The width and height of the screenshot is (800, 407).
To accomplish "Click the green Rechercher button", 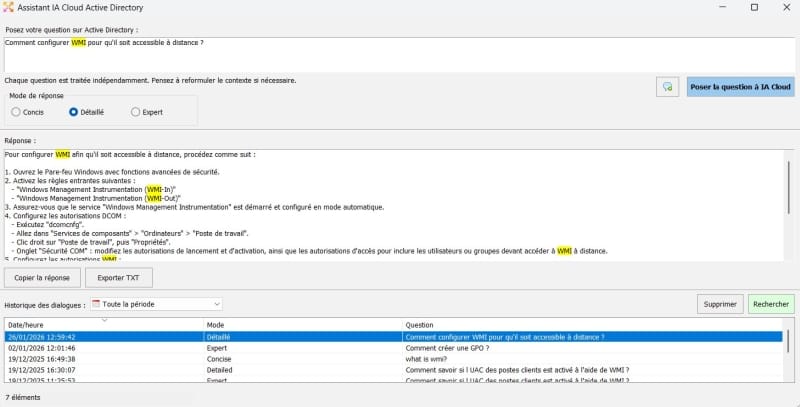I will (x=770, y=303).
